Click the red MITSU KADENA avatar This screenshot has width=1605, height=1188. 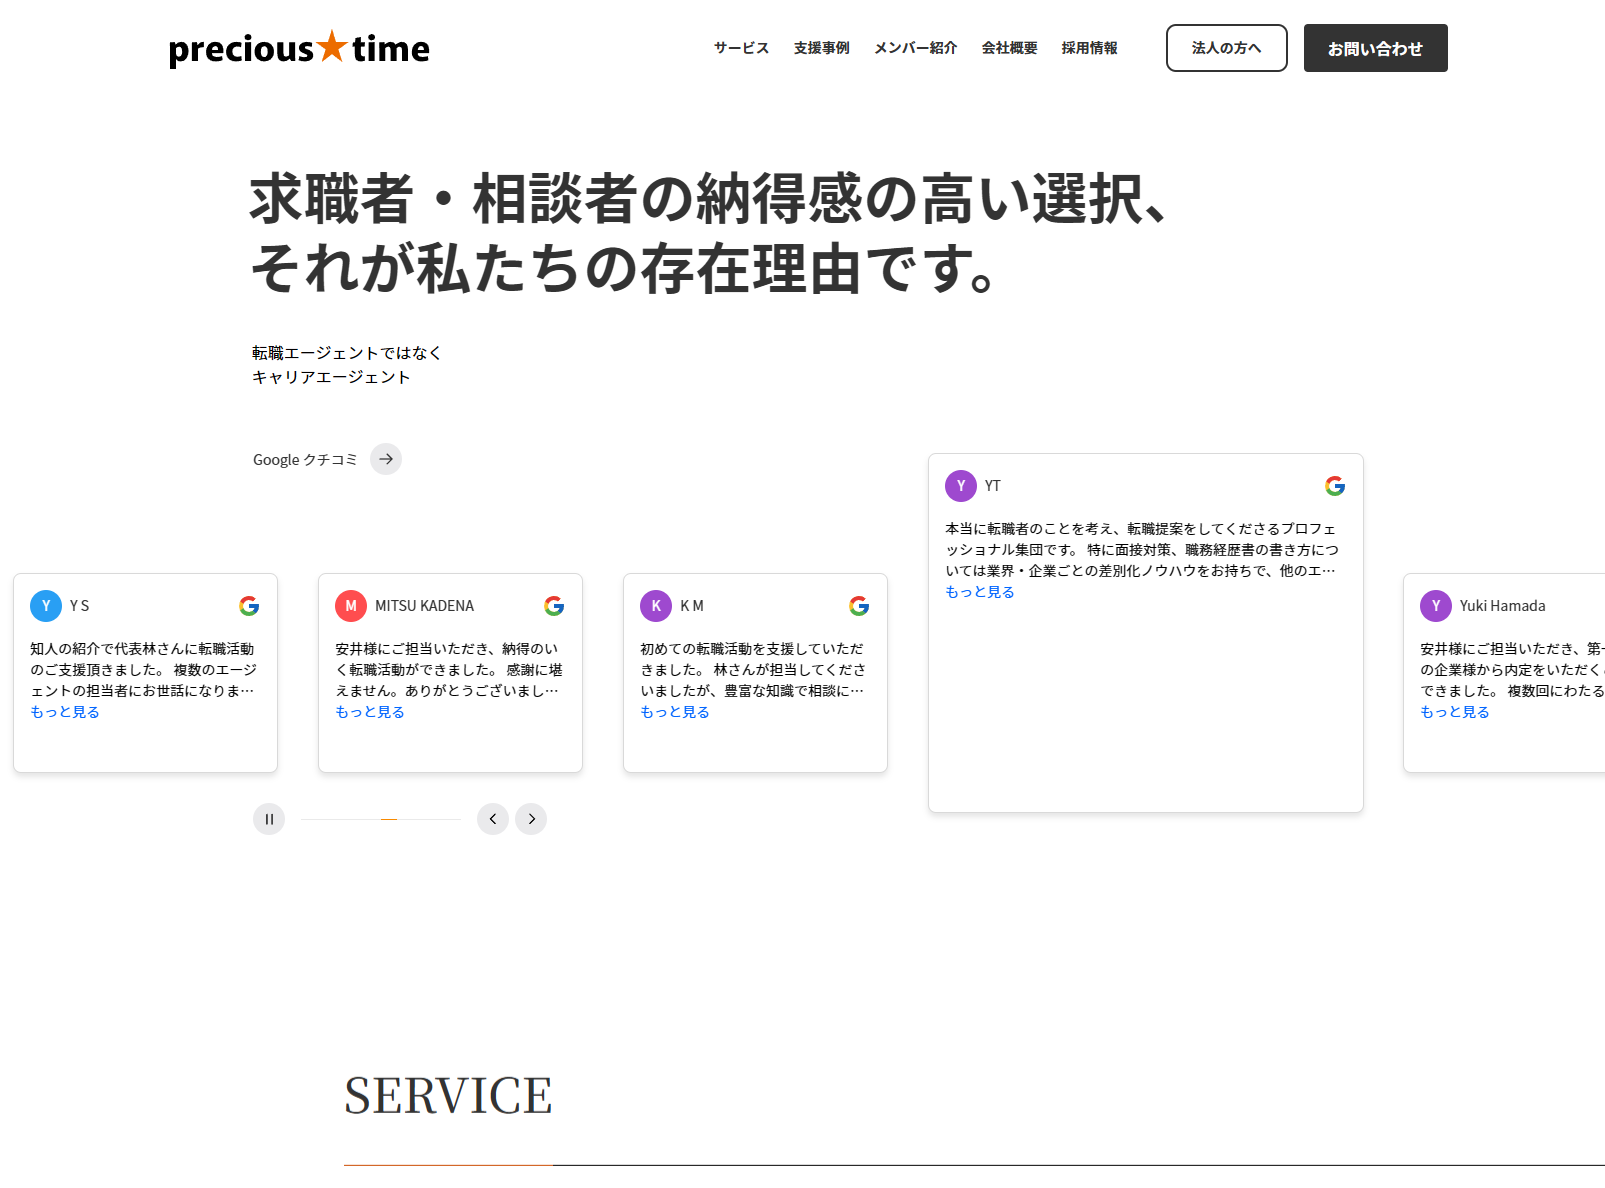351,606
